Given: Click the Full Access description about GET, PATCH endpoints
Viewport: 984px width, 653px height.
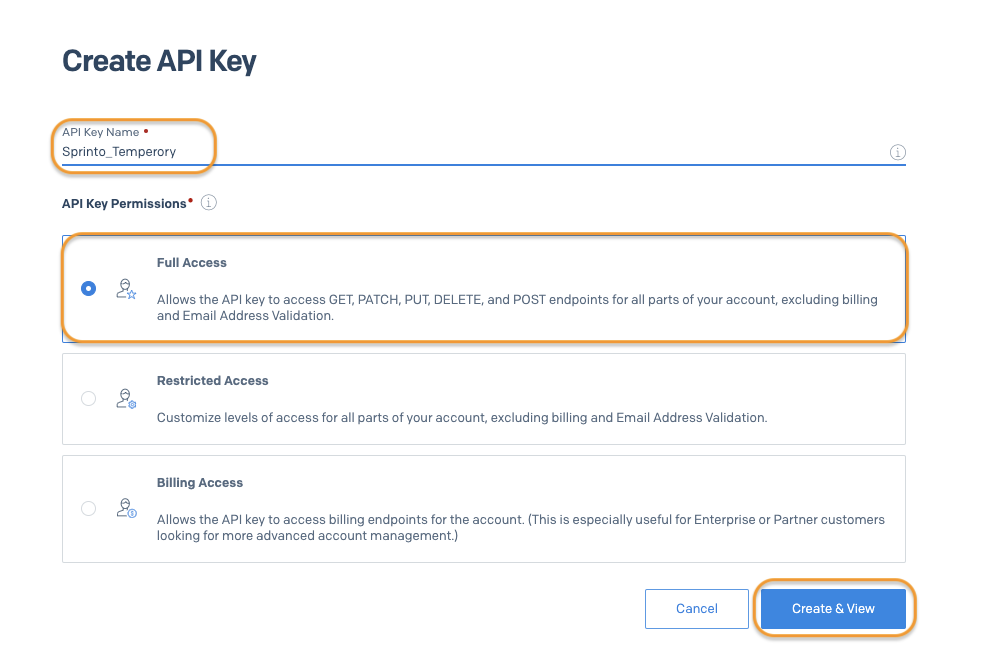Looking at the screenshot, I should (x=517, y=307).
